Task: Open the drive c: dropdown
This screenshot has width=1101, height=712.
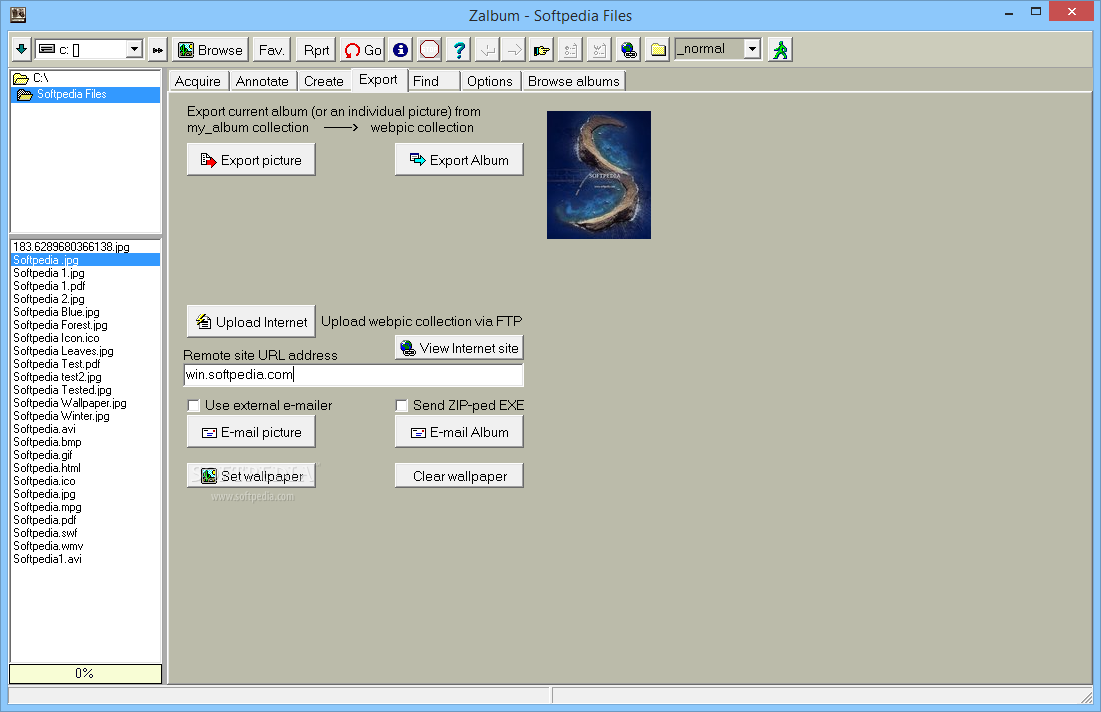Action: [134, 49]
